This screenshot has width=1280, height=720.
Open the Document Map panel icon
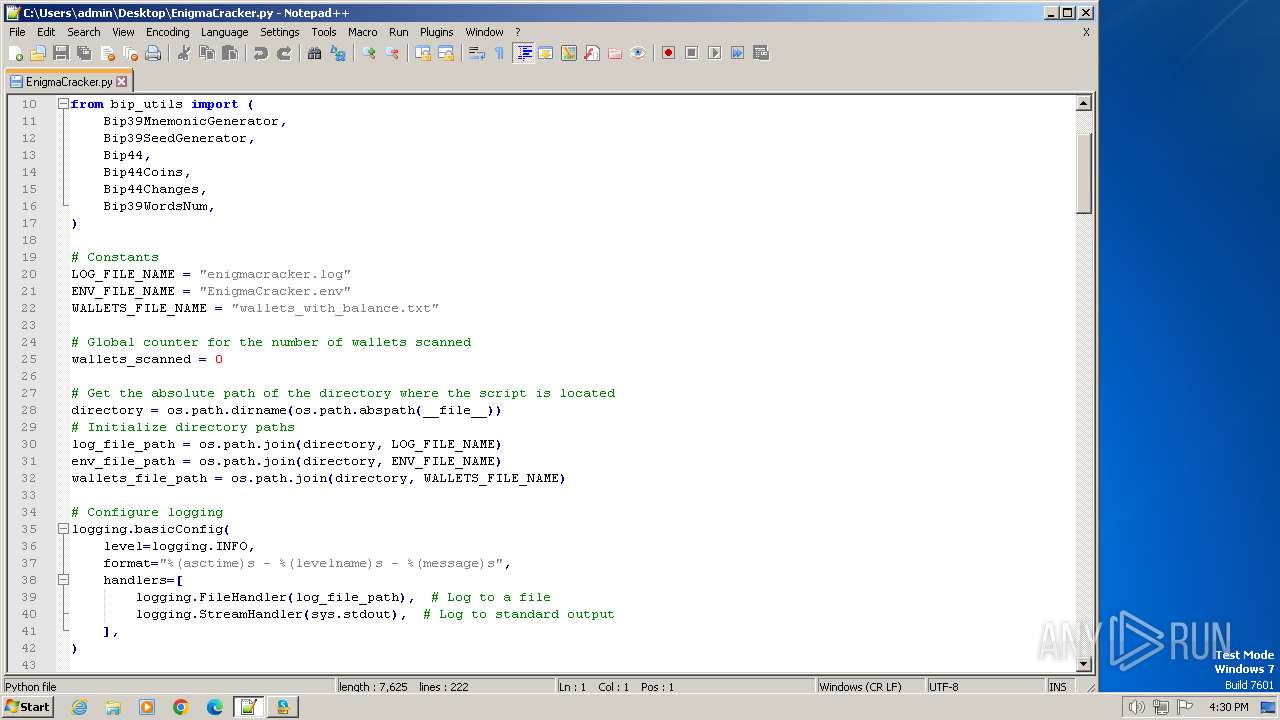(569, 53)
